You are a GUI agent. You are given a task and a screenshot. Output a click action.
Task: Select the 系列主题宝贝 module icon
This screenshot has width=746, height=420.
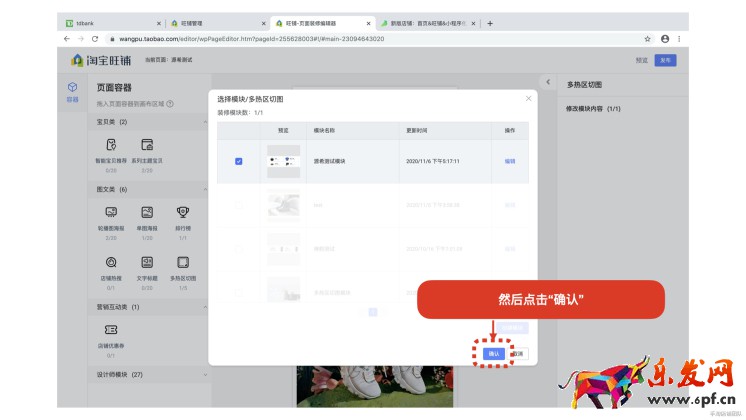coord(147,145)
